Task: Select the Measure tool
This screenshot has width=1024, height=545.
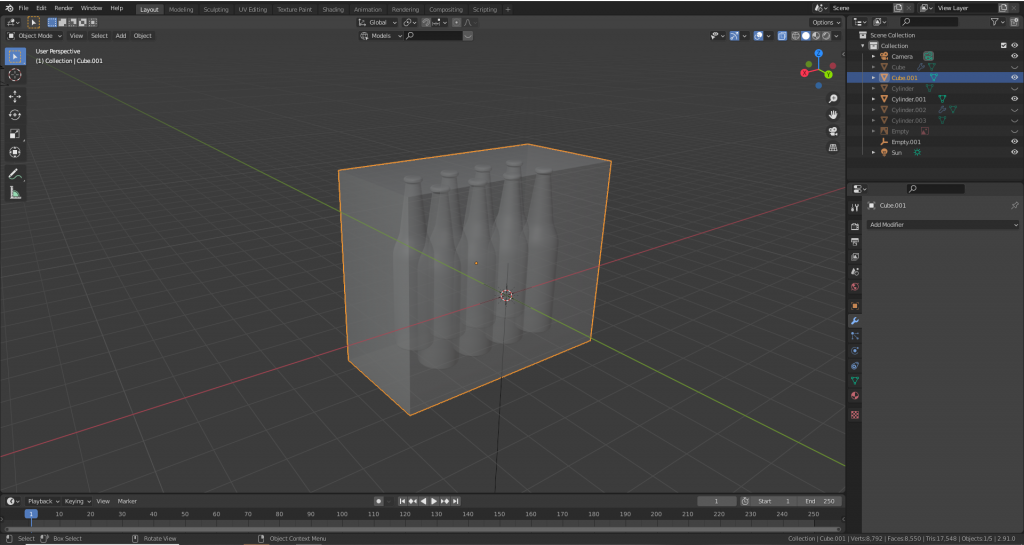Action: (15, 193)
